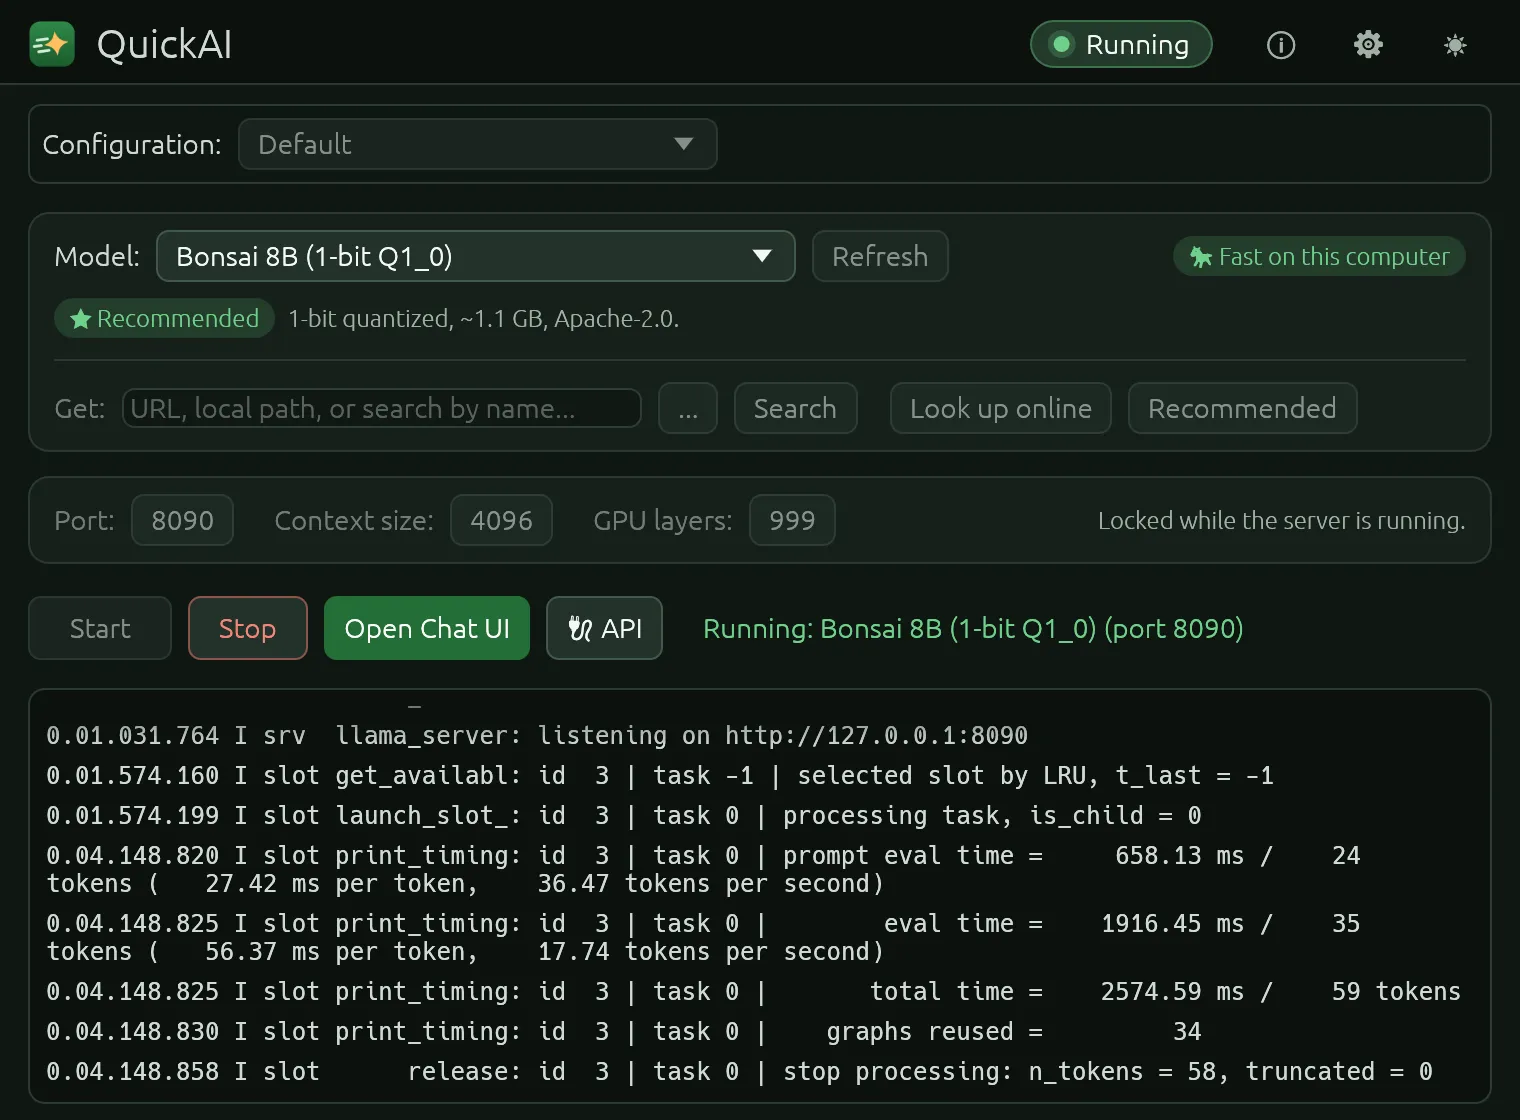
Task: Click the Start server button
Action: (100, 628)
